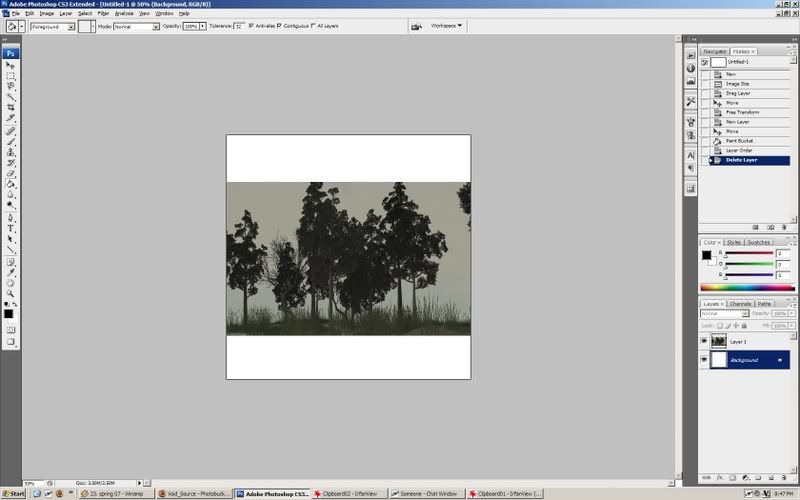Select the Lasso tool
800x500 pixels.
coord(11,87)
